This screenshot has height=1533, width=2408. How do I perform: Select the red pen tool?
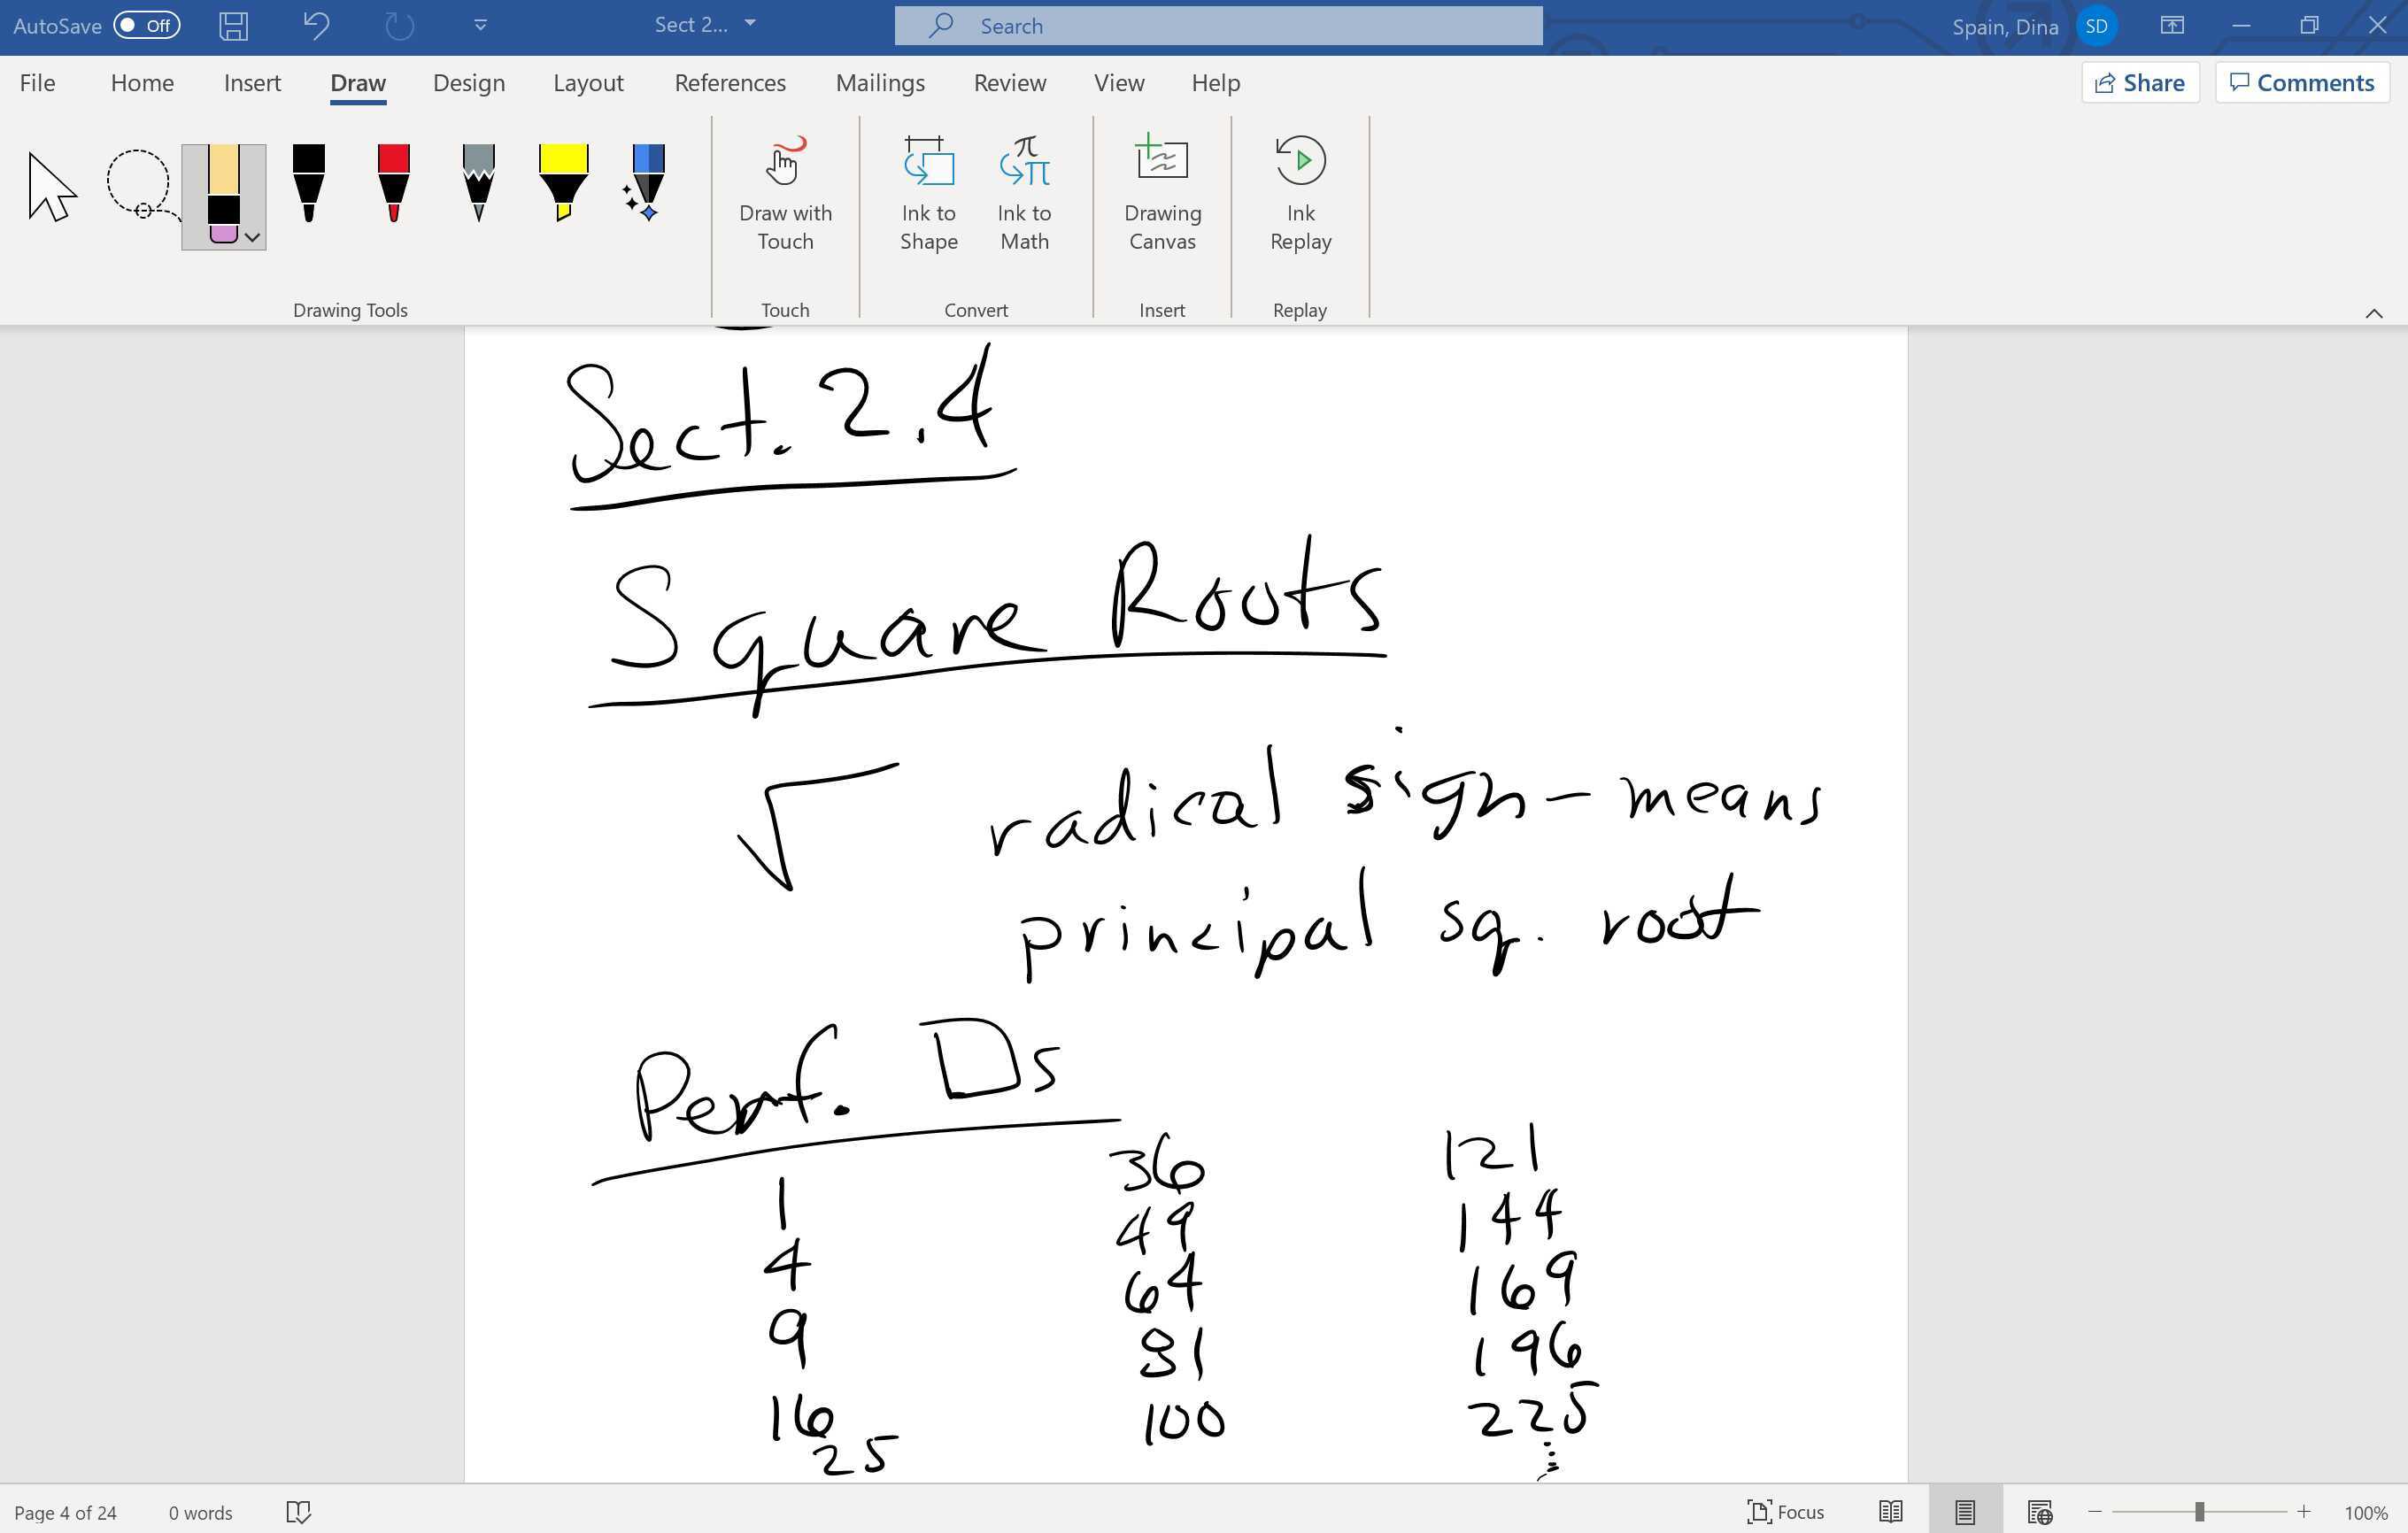392,185
